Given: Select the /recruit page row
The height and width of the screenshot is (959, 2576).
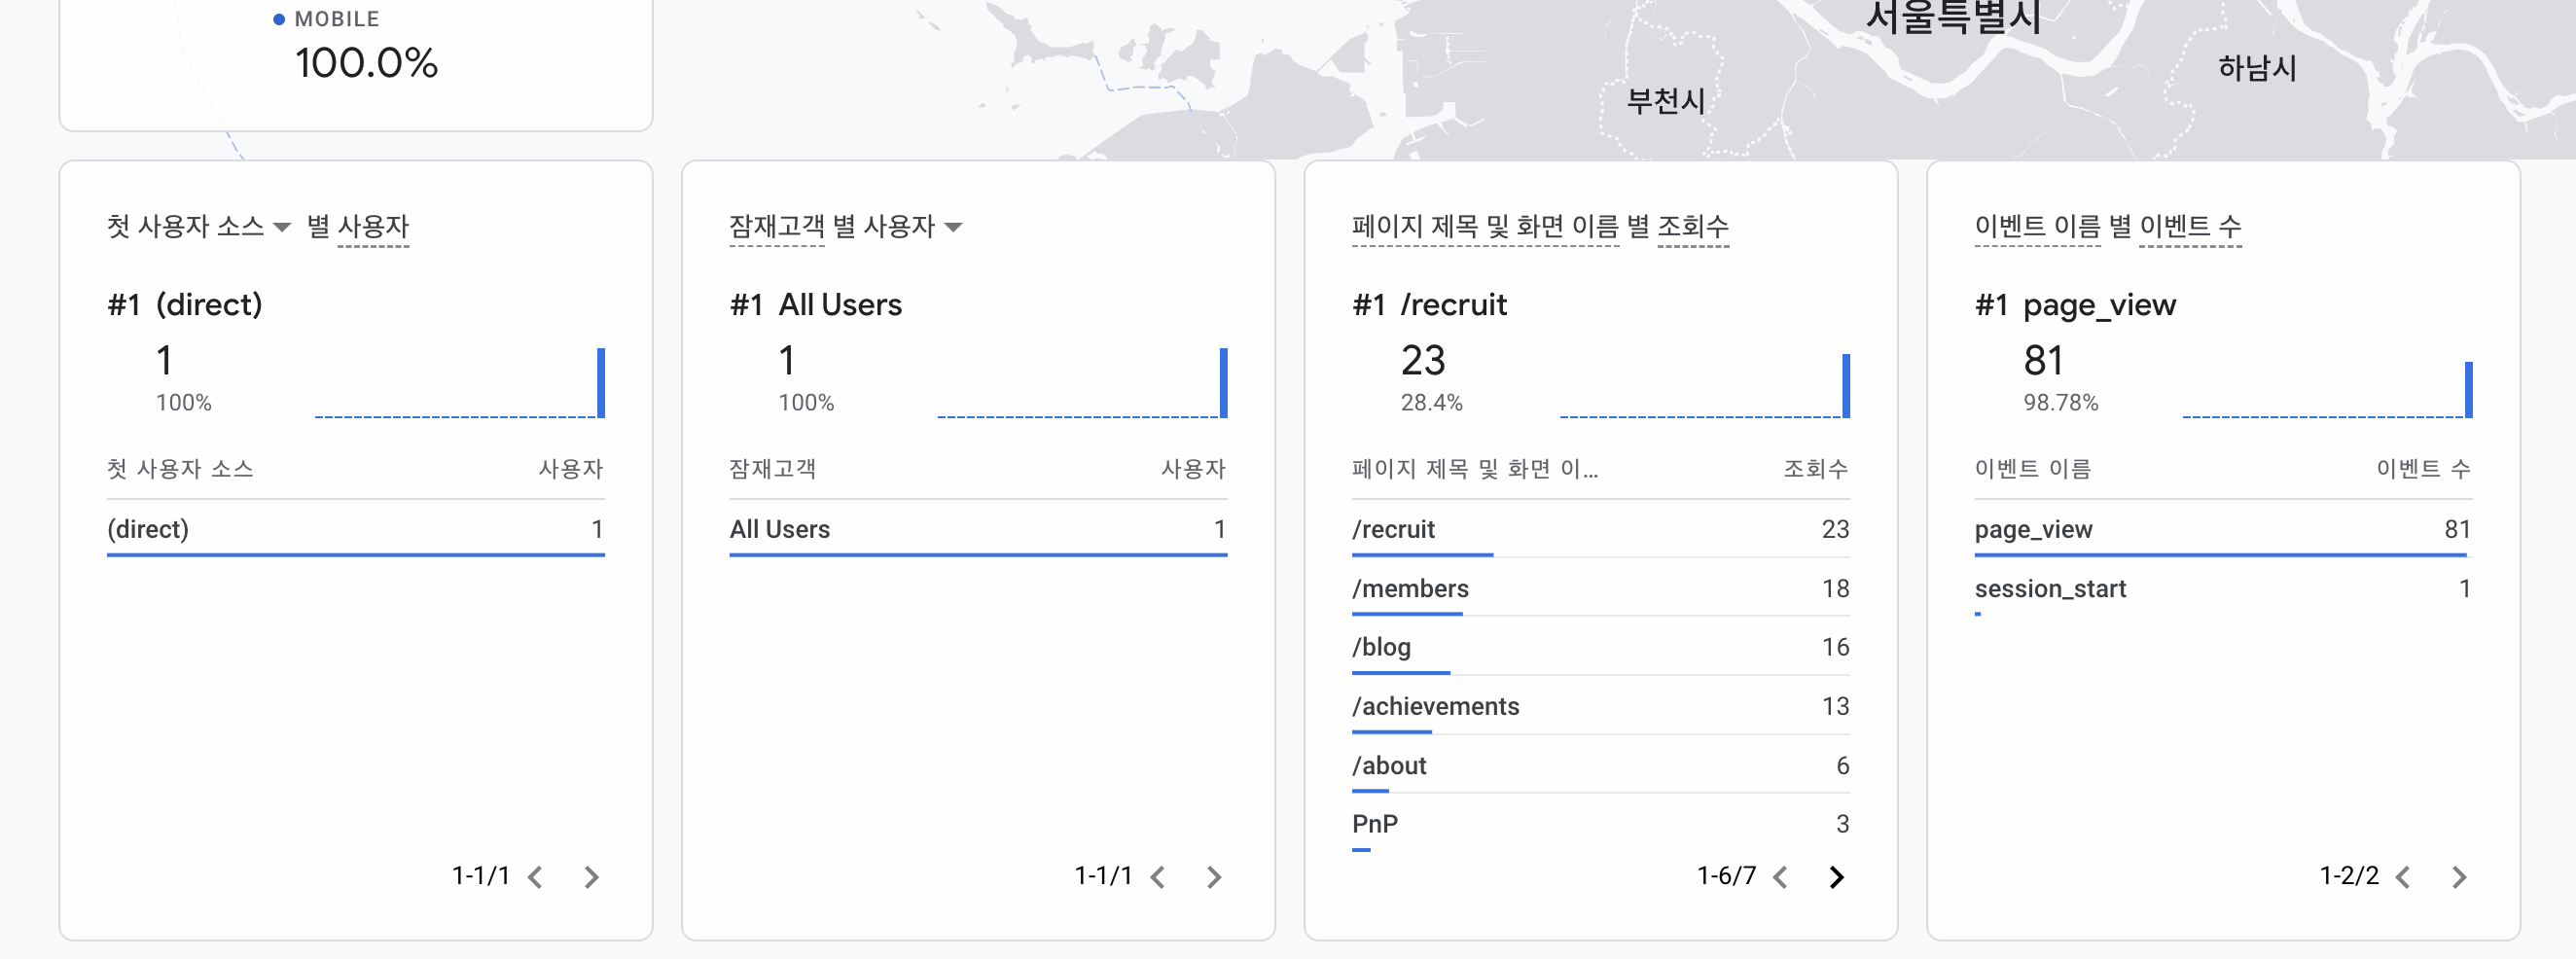Looking at the screenshot, I should 1600,529.
